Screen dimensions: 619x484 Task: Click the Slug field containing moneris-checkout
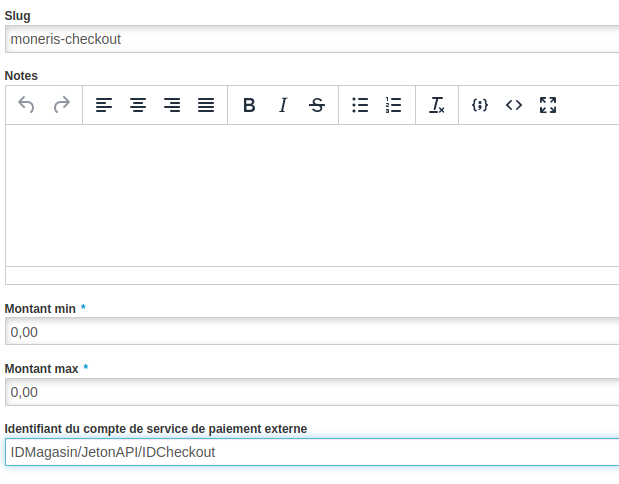coord(310,39)
